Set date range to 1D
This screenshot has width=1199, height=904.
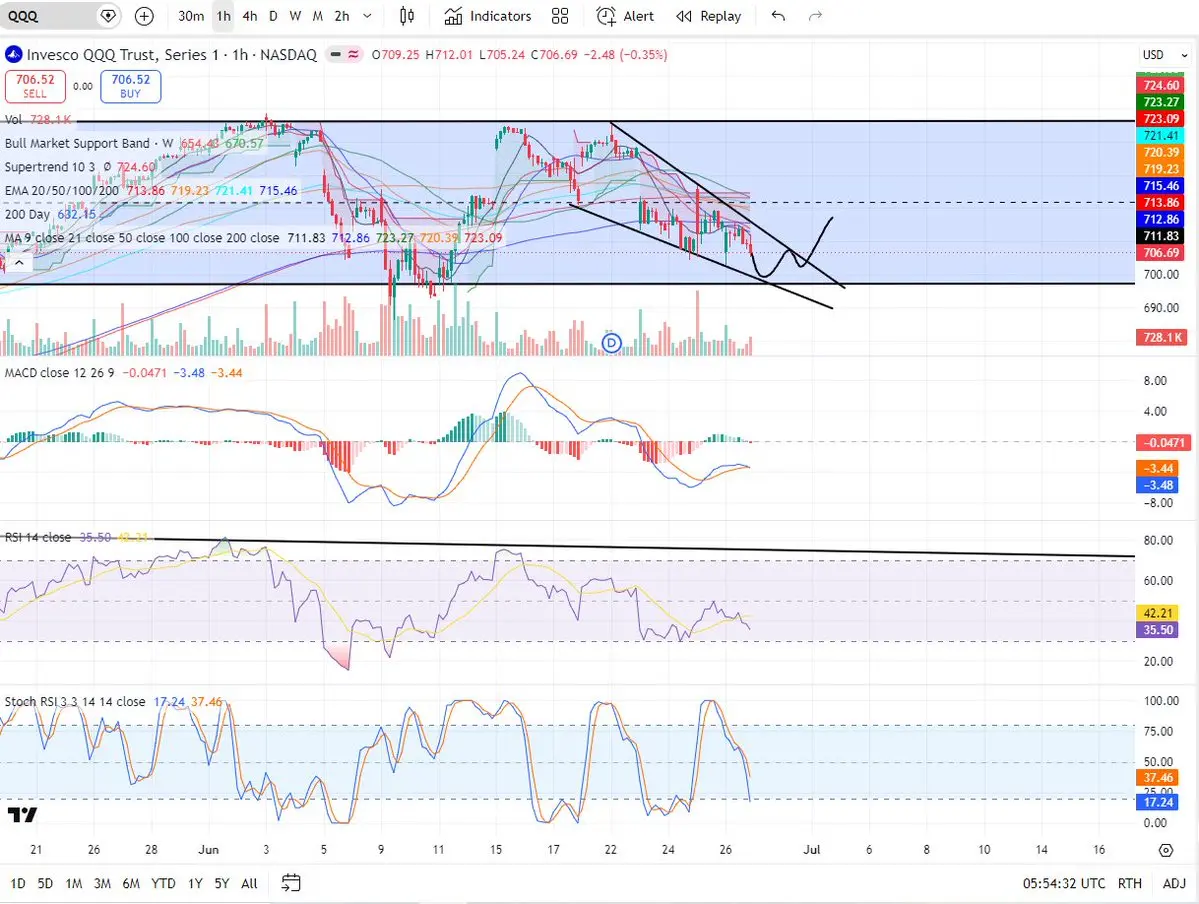(18, 883)
